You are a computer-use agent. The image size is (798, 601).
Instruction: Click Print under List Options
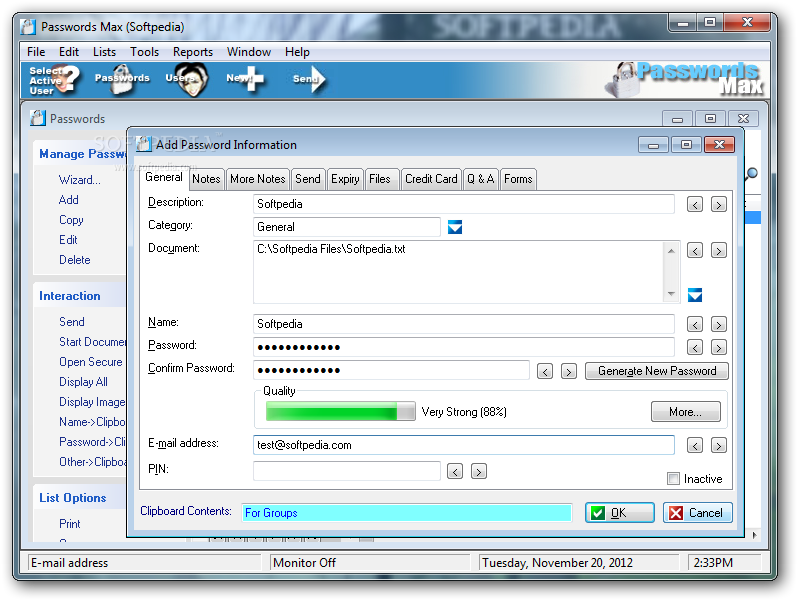70,524
